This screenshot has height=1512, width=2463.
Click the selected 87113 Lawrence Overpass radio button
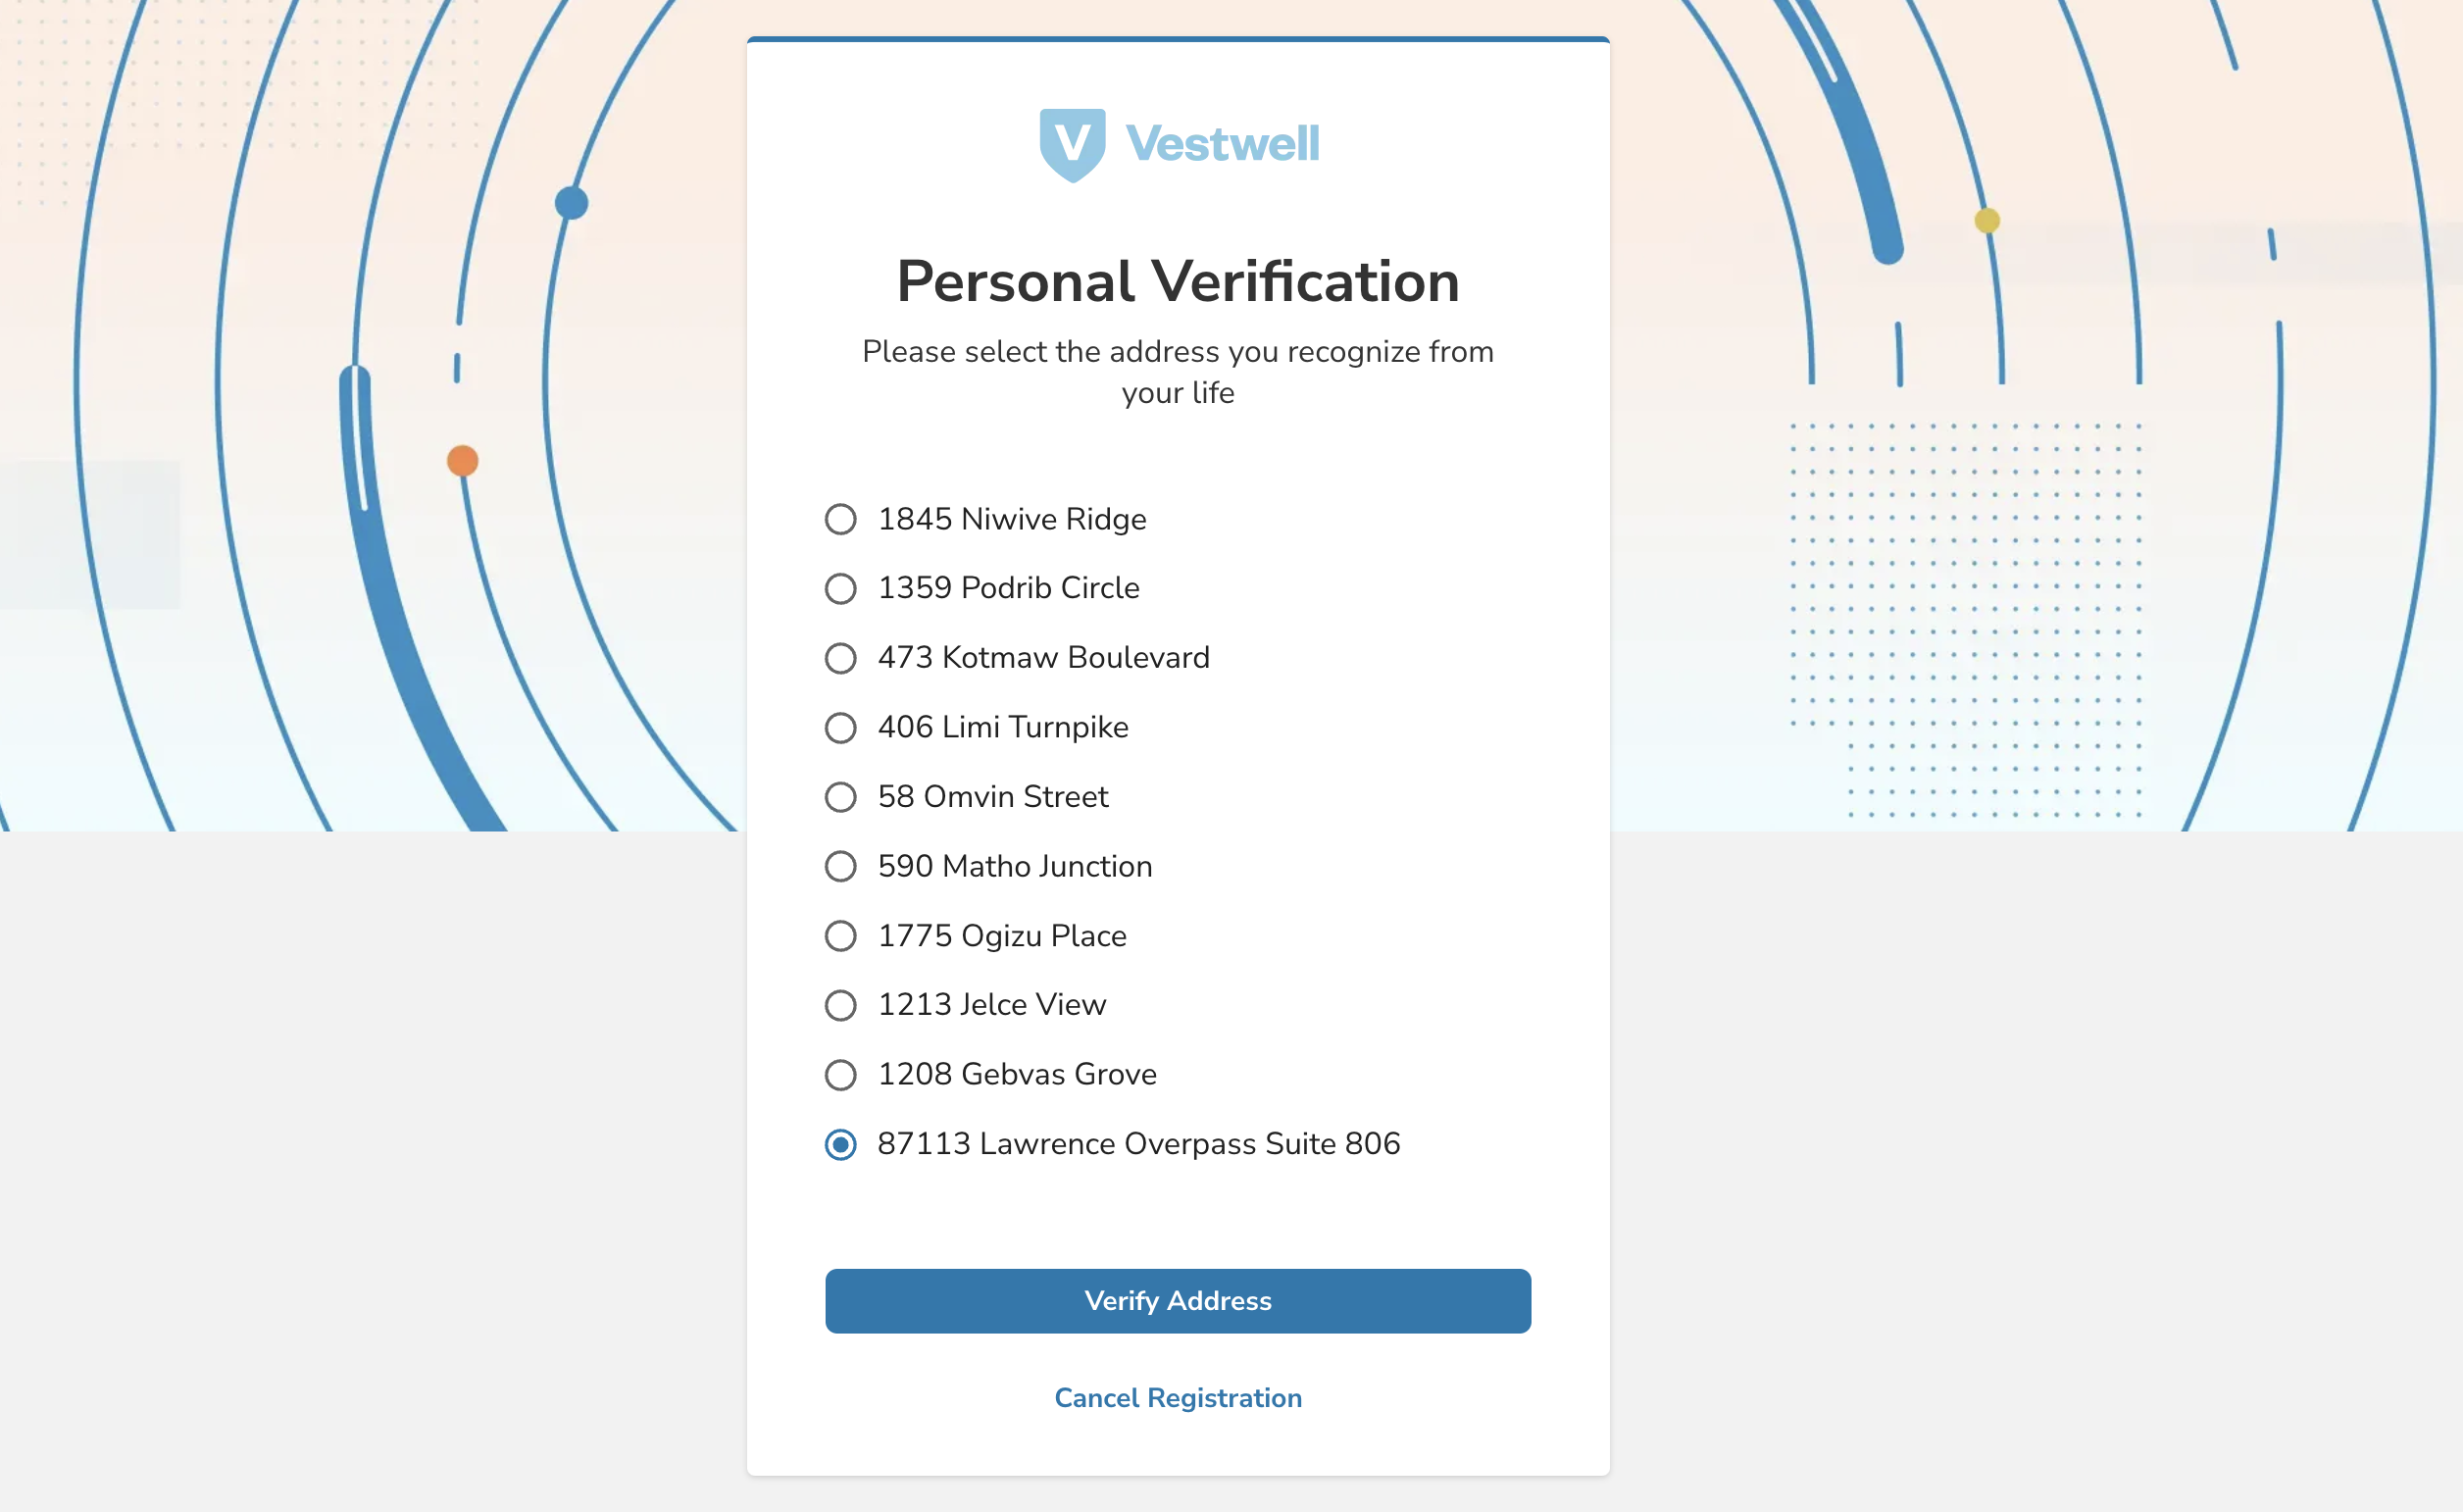point(840,1144)
